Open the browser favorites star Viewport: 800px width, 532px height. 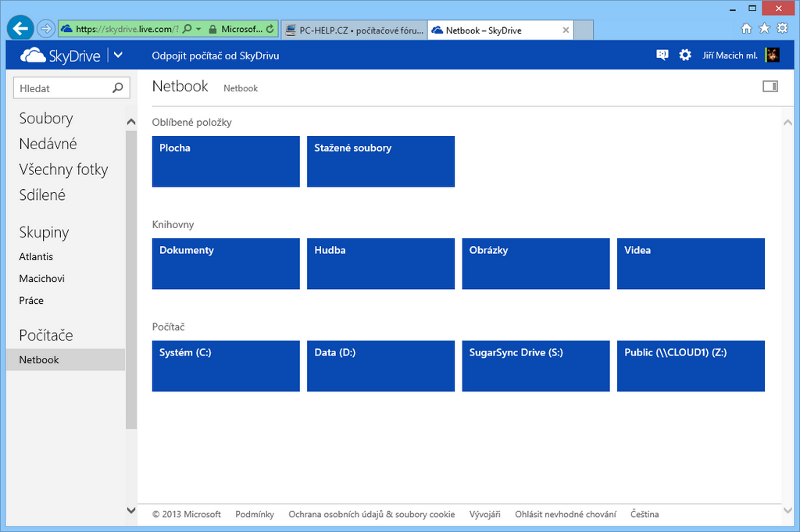click(764, 29)
